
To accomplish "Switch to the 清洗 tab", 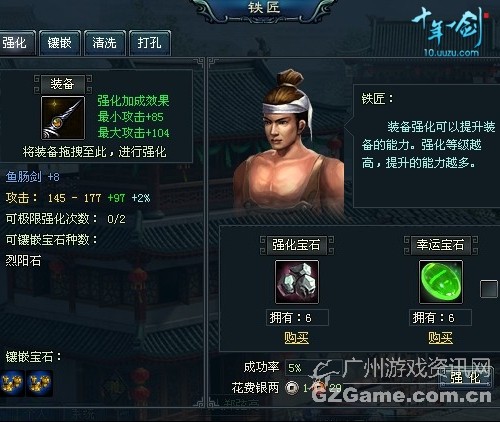I will [105, 43].
